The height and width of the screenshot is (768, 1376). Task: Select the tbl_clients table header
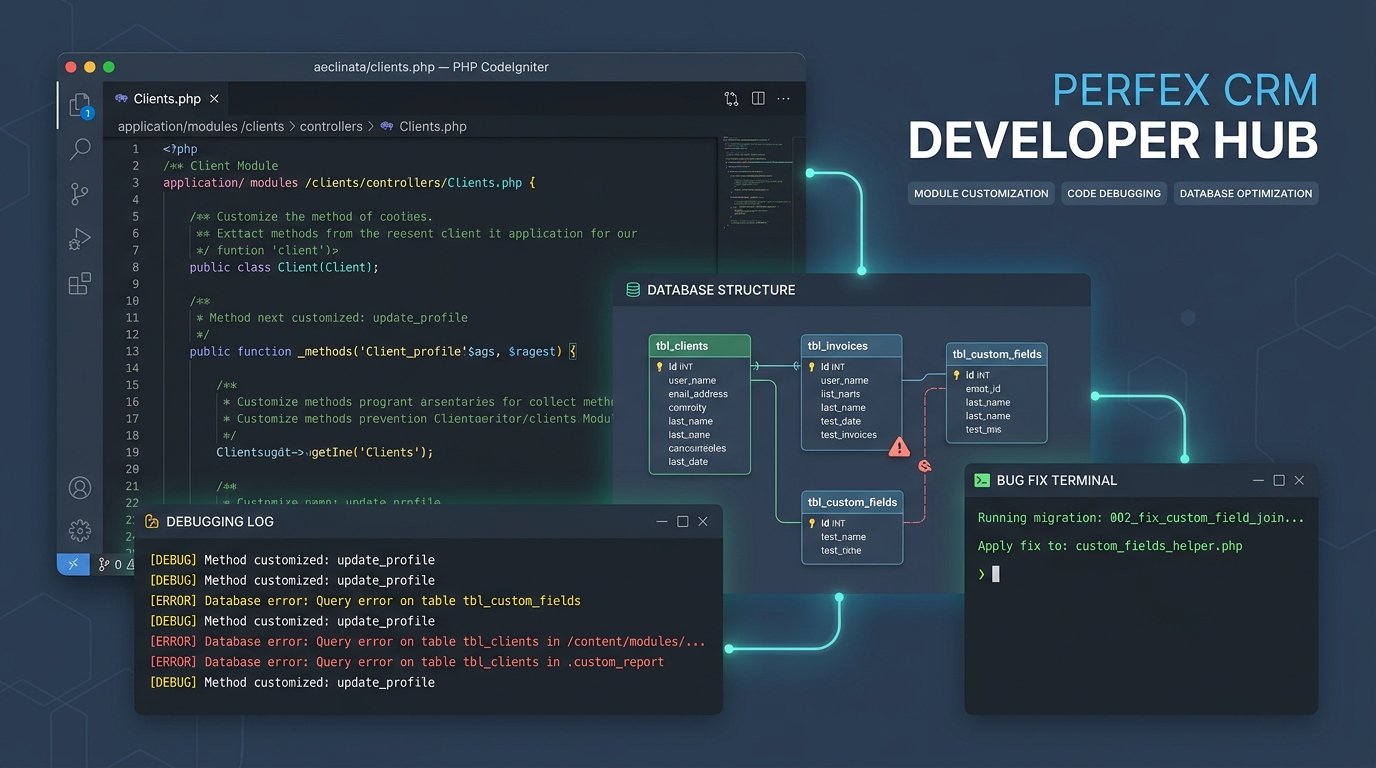700,346
